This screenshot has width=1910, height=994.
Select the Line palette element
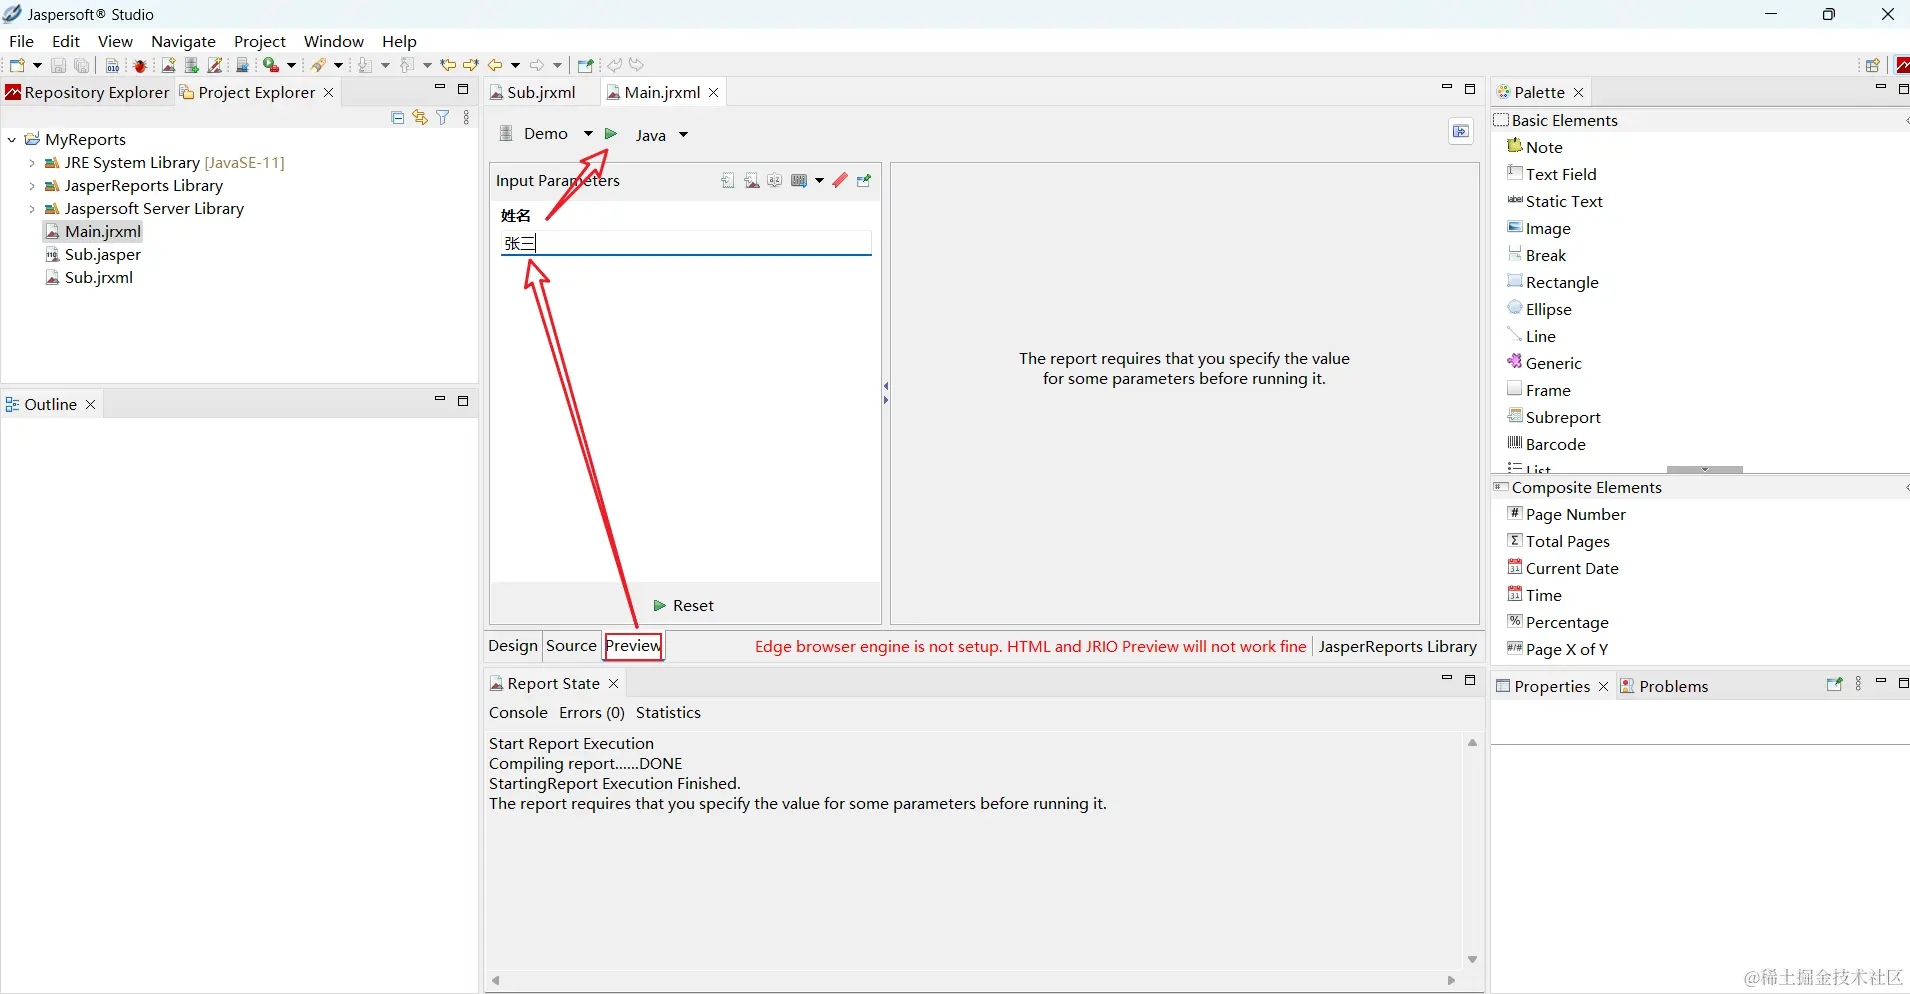pos(1532,336)
